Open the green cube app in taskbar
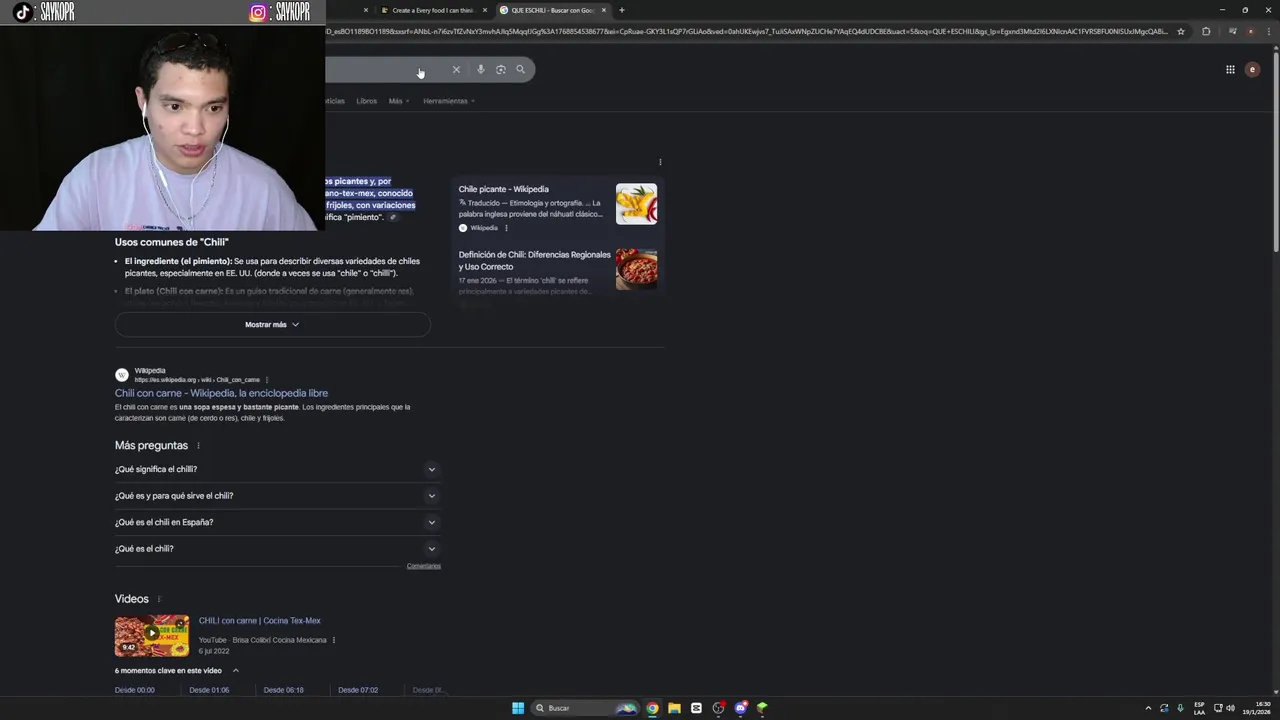1280x720 pixels. pyautogui.click(x=762, y=708)
